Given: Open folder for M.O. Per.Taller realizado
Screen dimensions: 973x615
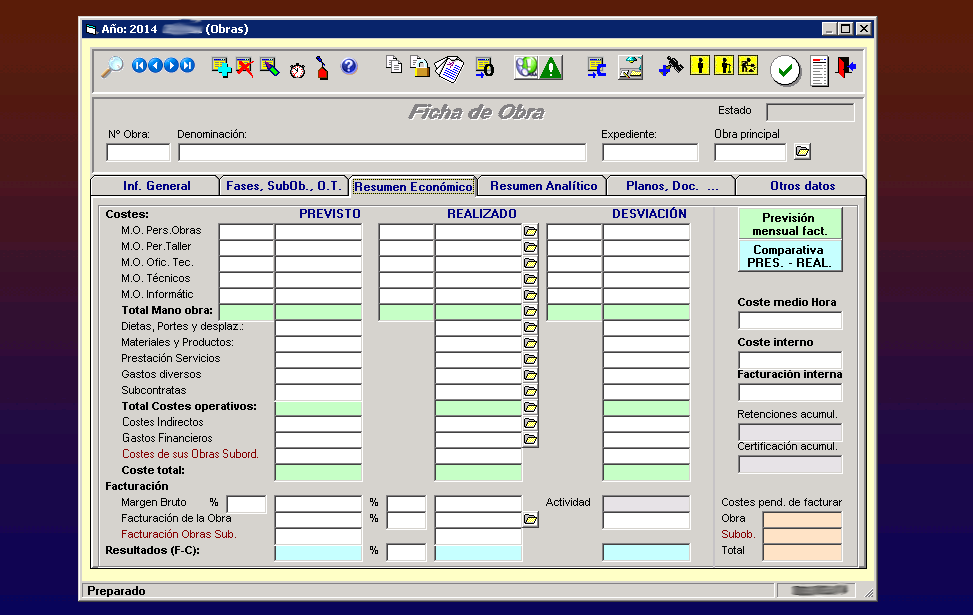Looking at the screenshot, I should [x=530, y=247].
